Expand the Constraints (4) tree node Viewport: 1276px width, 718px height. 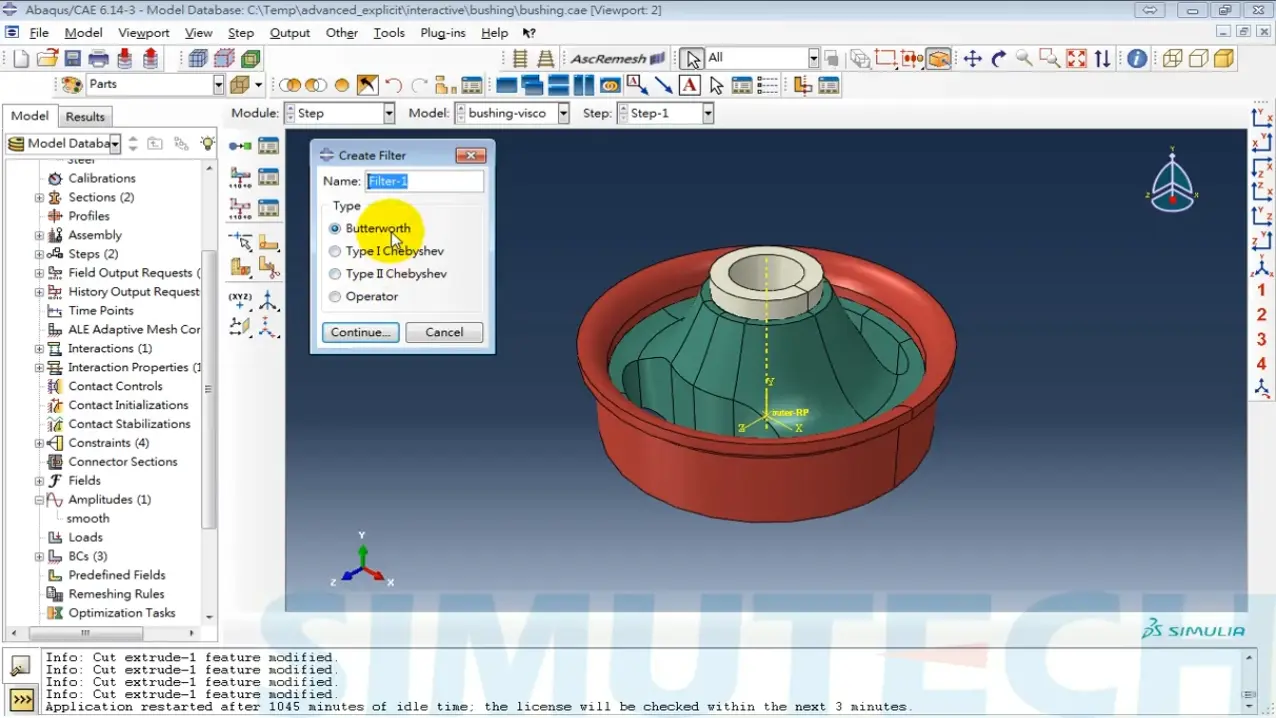point(39,443)
